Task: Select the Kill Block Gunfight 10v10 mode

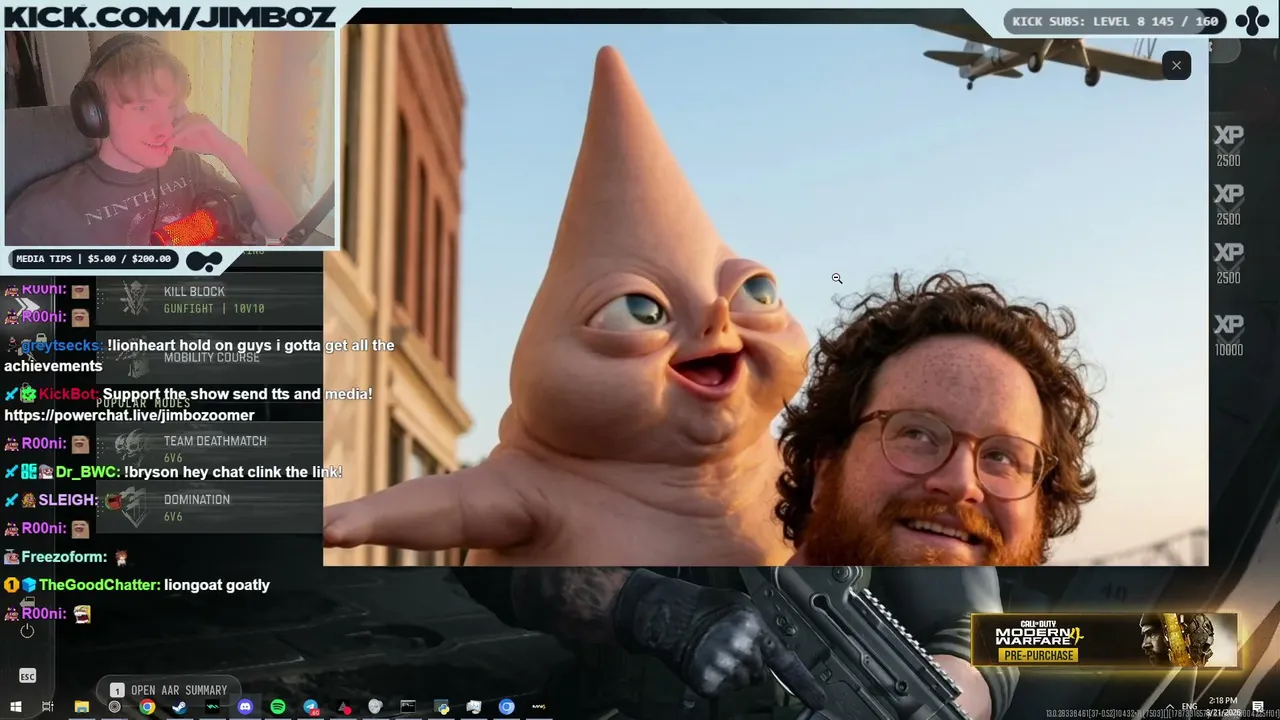Action: click(210, 300)
